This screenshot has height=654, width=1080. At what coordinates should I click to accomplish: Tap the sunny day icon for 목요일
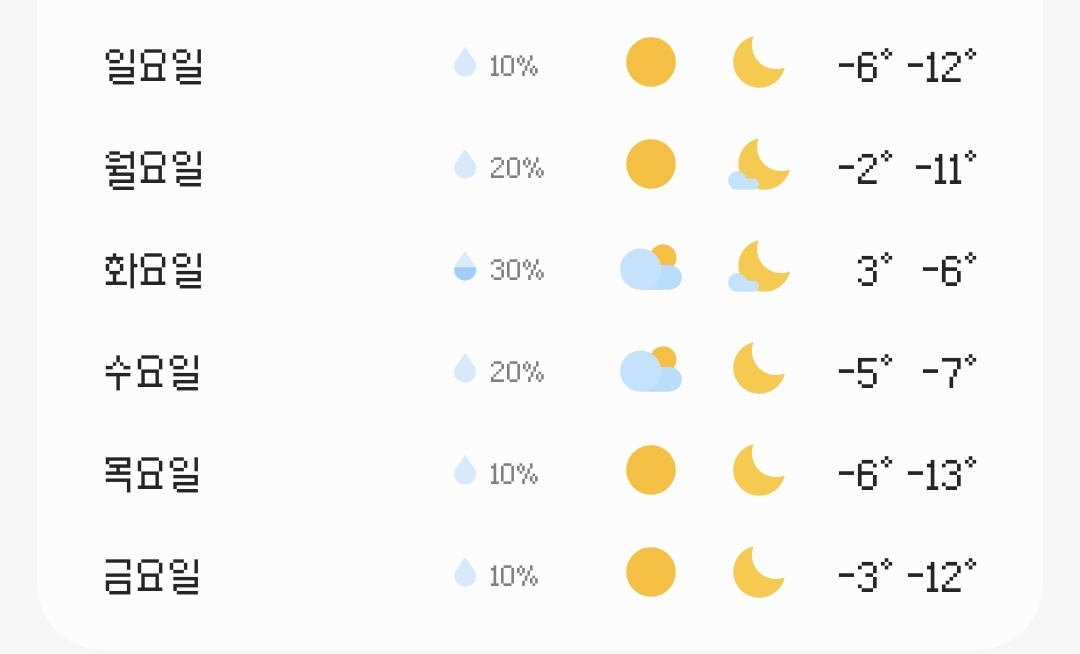pyautogui.click(x=650, y=470)
